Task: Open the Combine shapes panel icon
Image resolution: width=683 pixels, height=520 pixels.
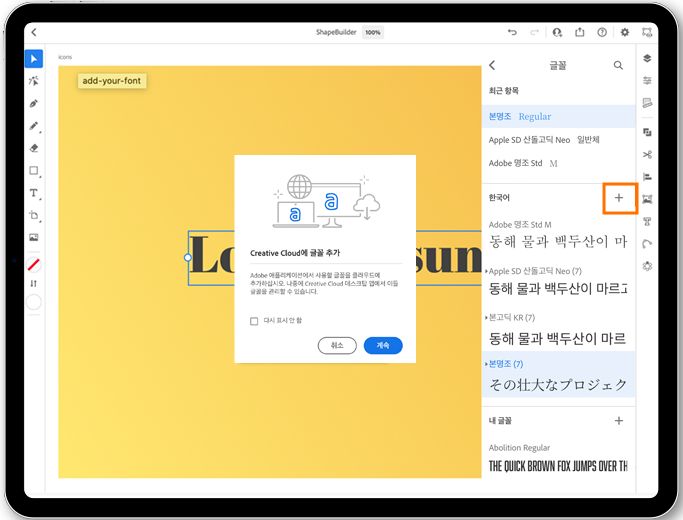Action: click(x=647, y=132)
